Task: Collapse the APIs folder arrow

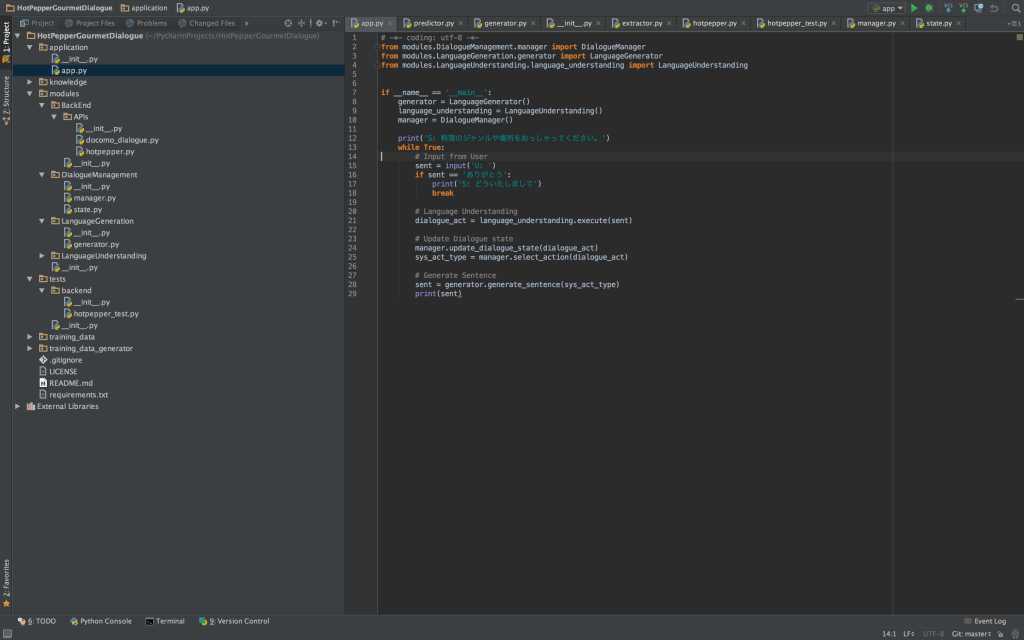Action: pyautogui.click(x=54, y=117)
